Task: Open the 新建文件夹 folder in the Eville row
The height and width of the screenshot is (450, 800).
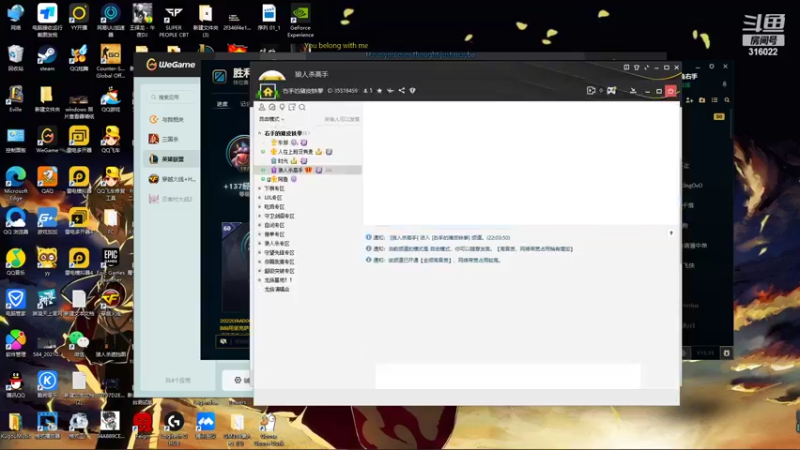Action: click(x=47, y=99)
